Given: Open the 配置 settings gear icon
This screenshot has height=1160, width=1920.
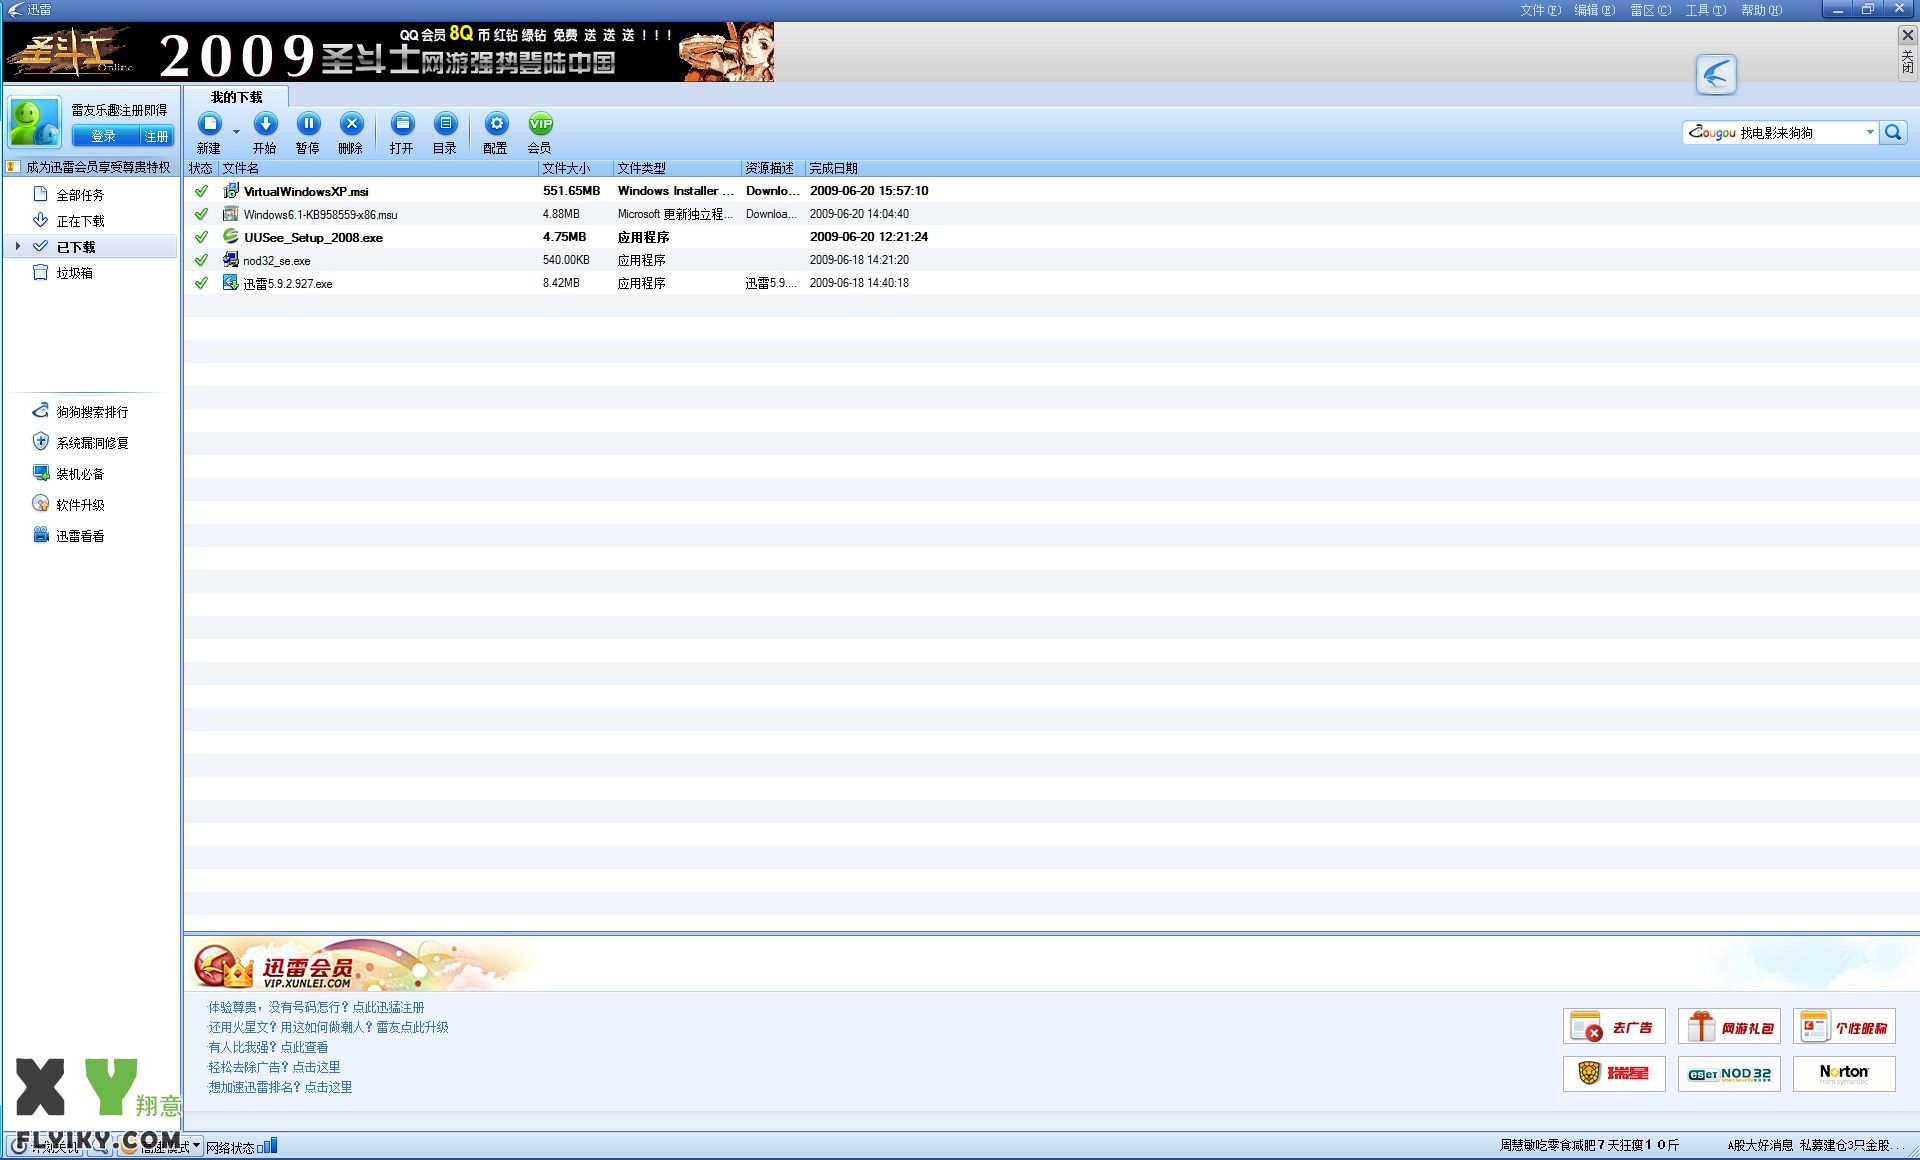Looking at the screenshot, I should point(496,124).
